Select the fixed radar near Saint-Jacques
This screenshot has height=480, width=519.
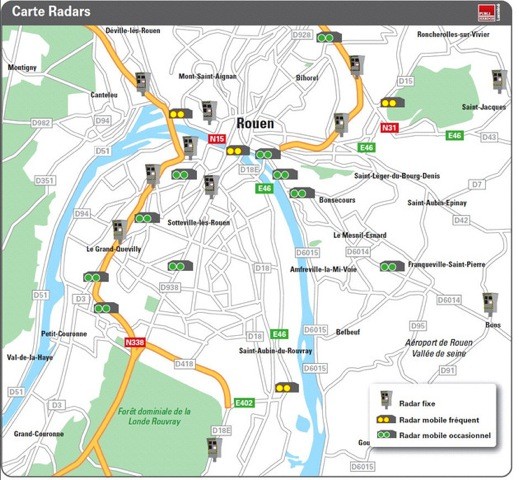(499, 81)
